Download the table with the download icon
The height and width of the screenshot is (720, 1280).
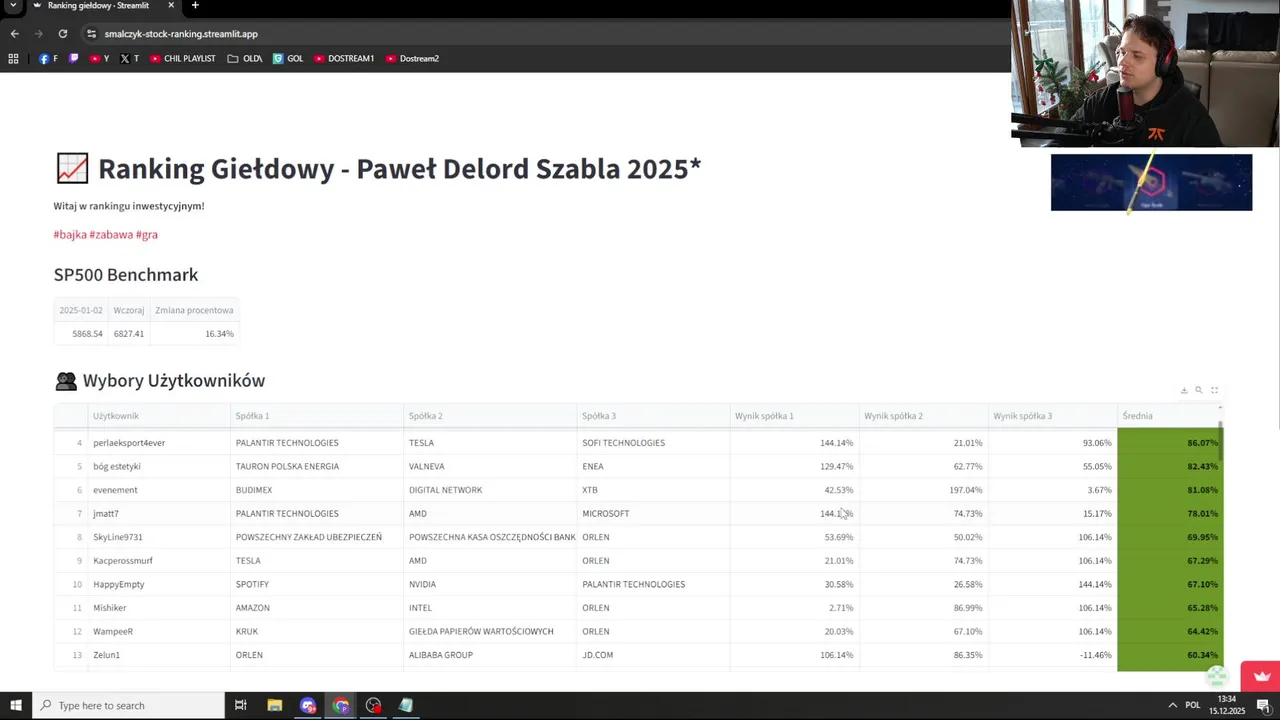tap(1184, 390)
